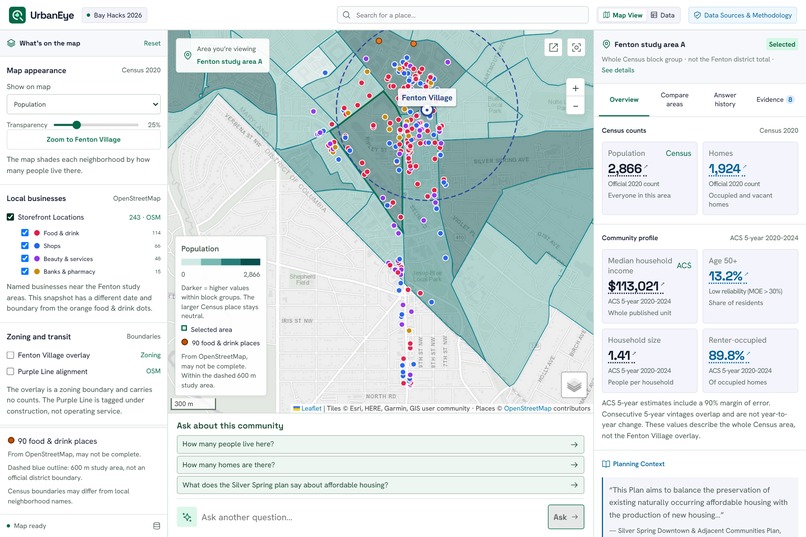Image resolution: width=806 pixels, height=537 pixels.
Task: Click the layers icon beside What's on the map
Action: coord(11,43)
